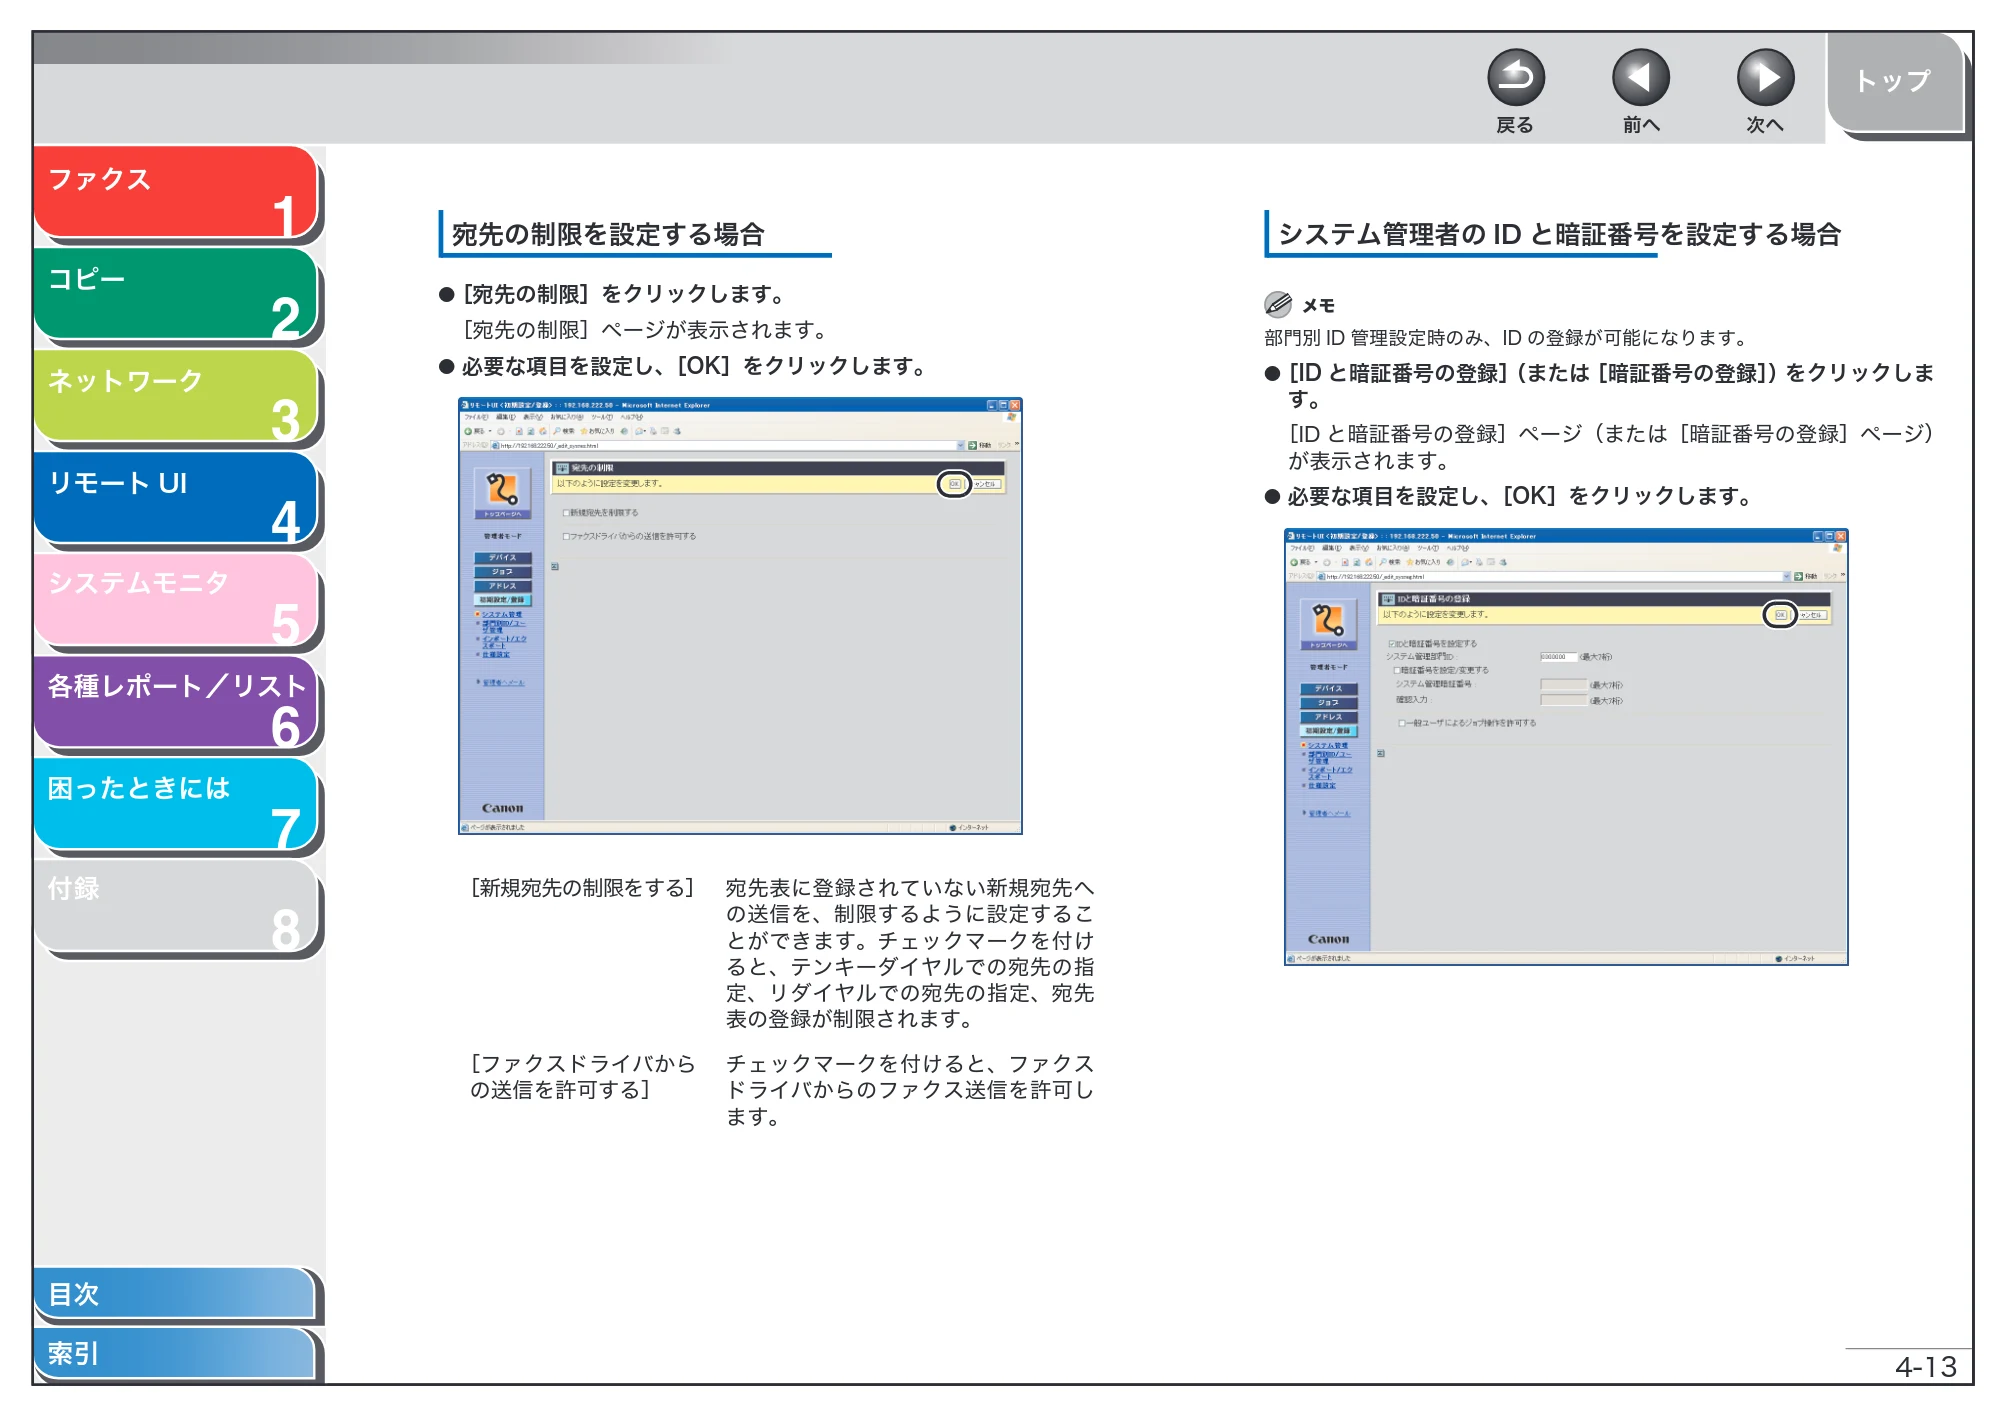Click IE refresh icon in 宛先の制限 screenshot
Image resolution: width=2000 pixels, height=1415 pixels.
click(531, 431)
